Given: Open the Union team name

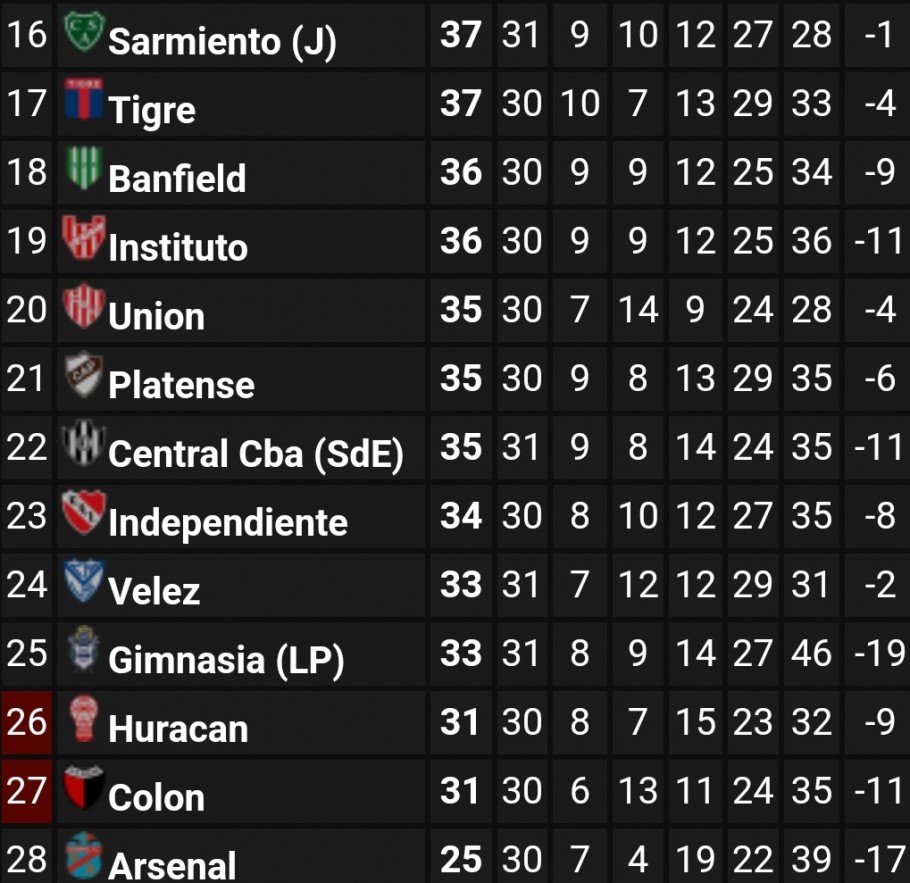Looking at the screenshot, I should [156, 316].
